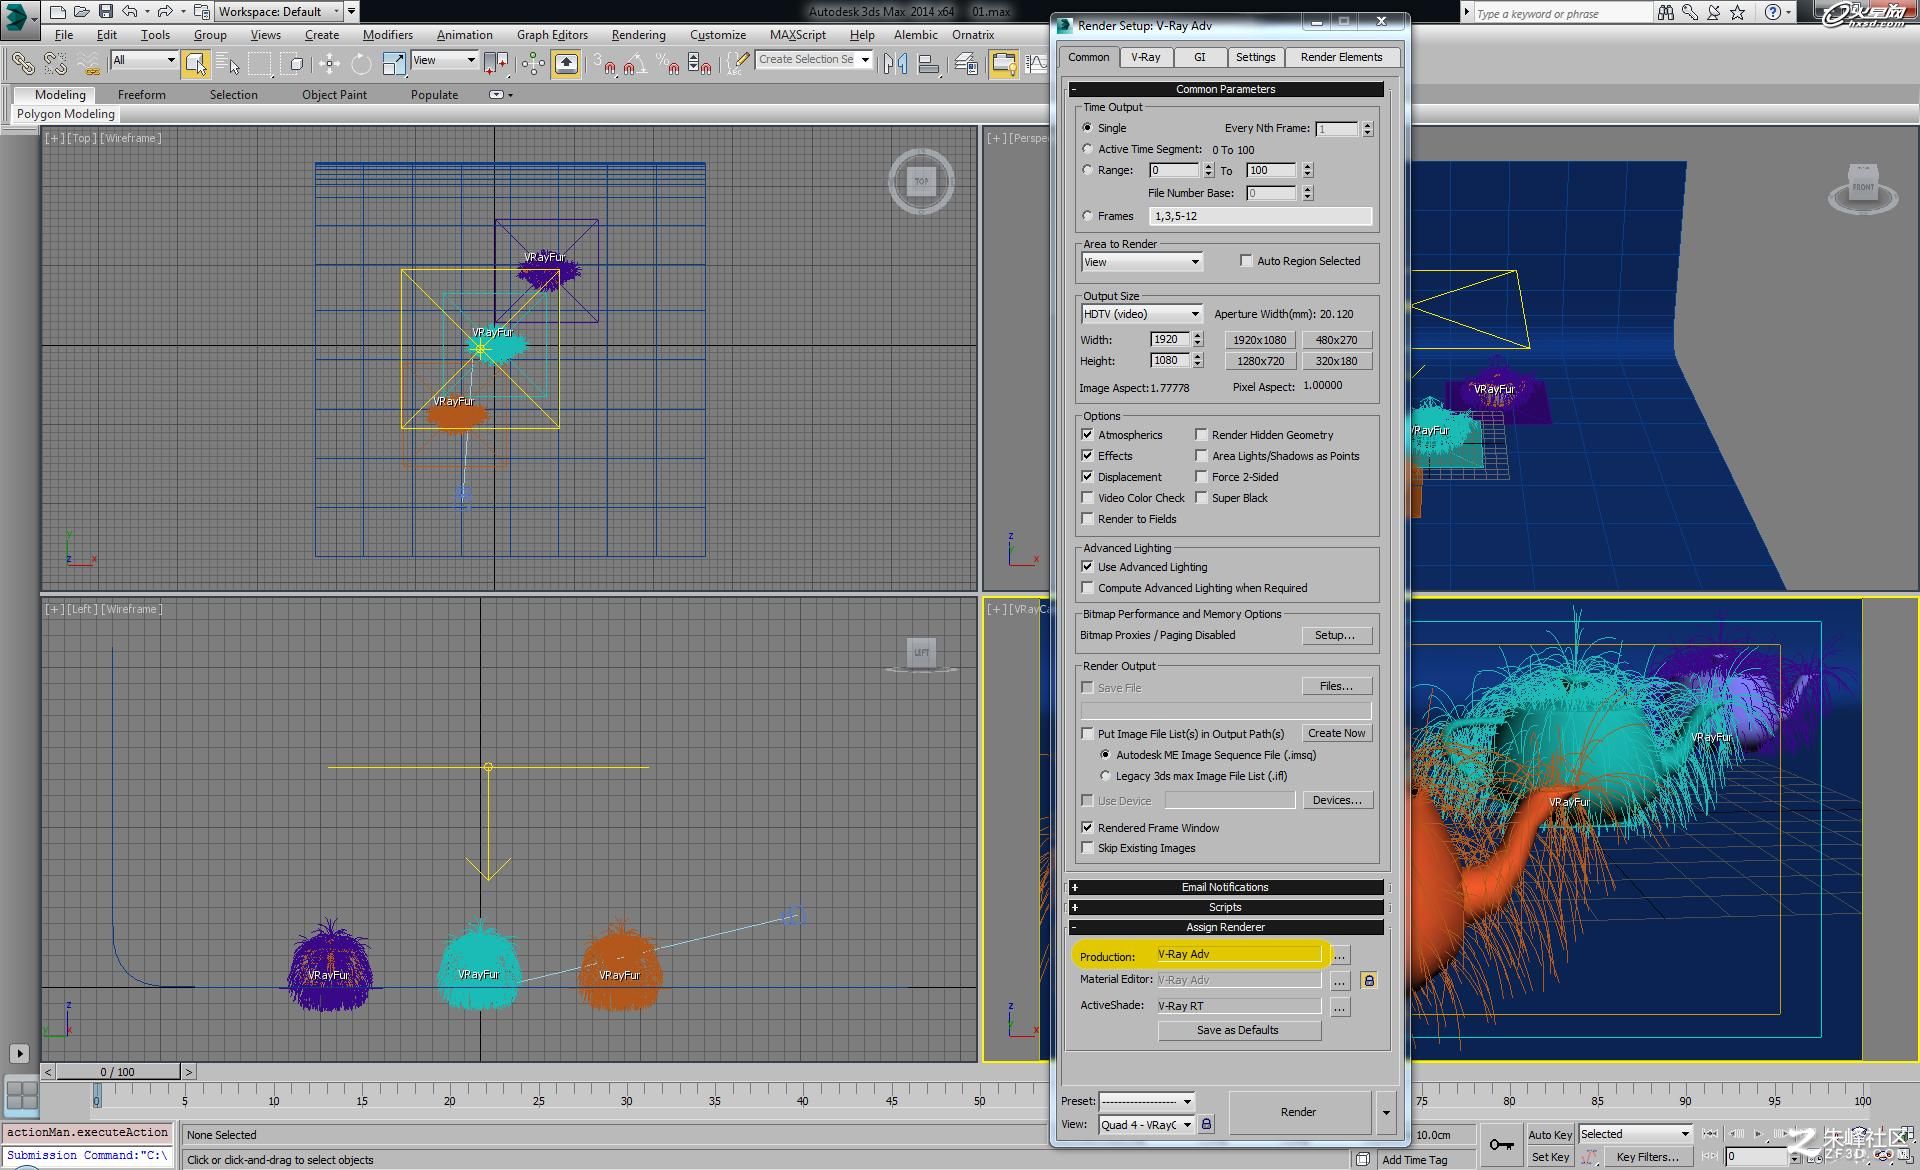The image size is (1920, 1170).
Task: Click the New Scene icon
Action: coord(57,12)
